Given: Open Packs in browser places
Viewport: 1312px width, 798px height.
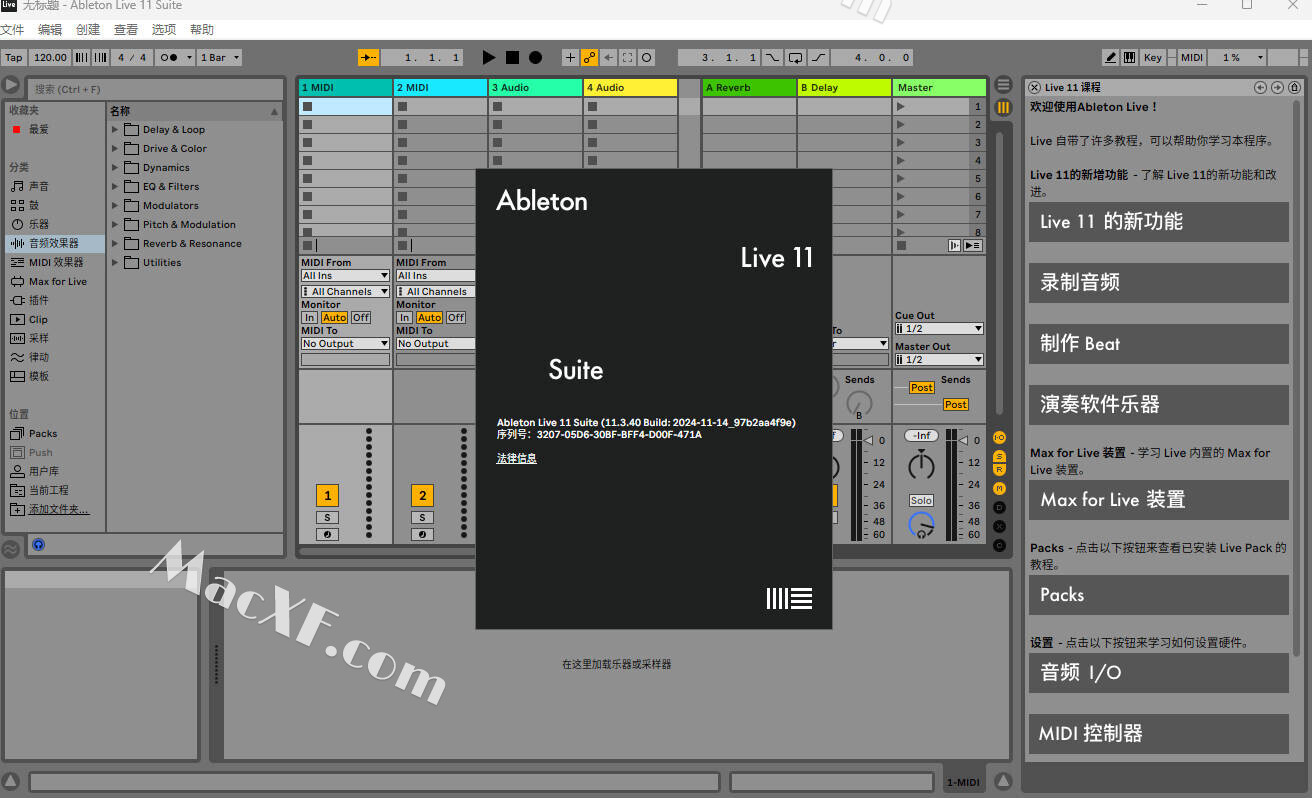Looking at the screenshot, I should (x=54, y=433).
